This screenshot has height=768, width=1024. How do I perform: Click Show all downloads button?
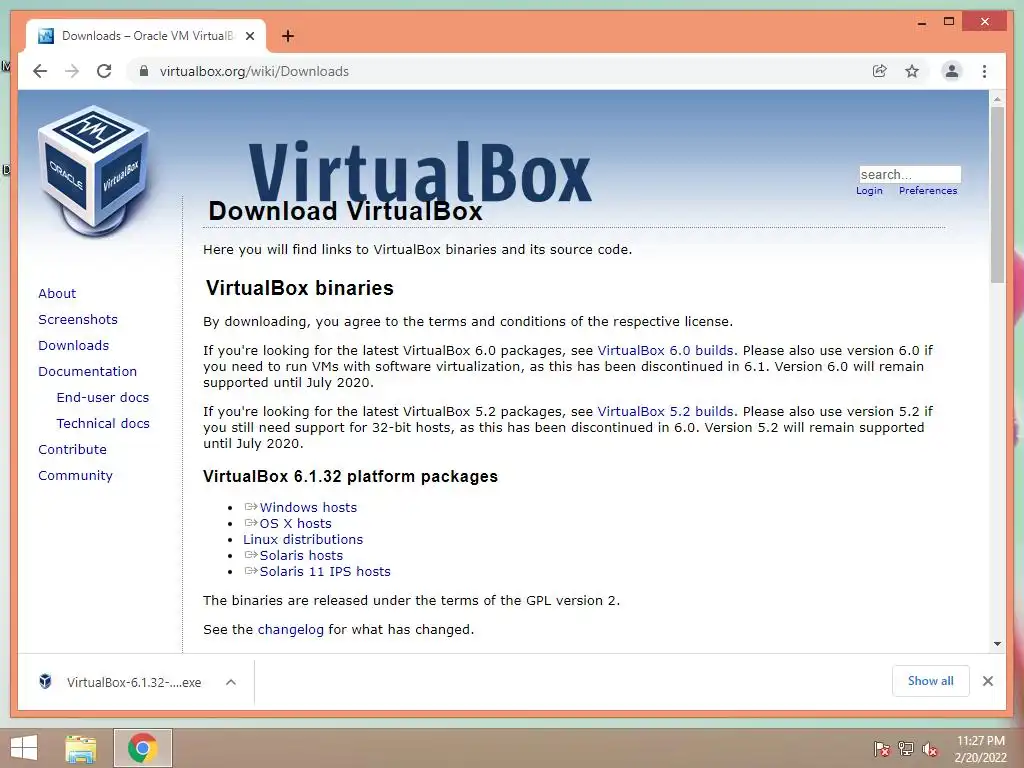[931, 681]
